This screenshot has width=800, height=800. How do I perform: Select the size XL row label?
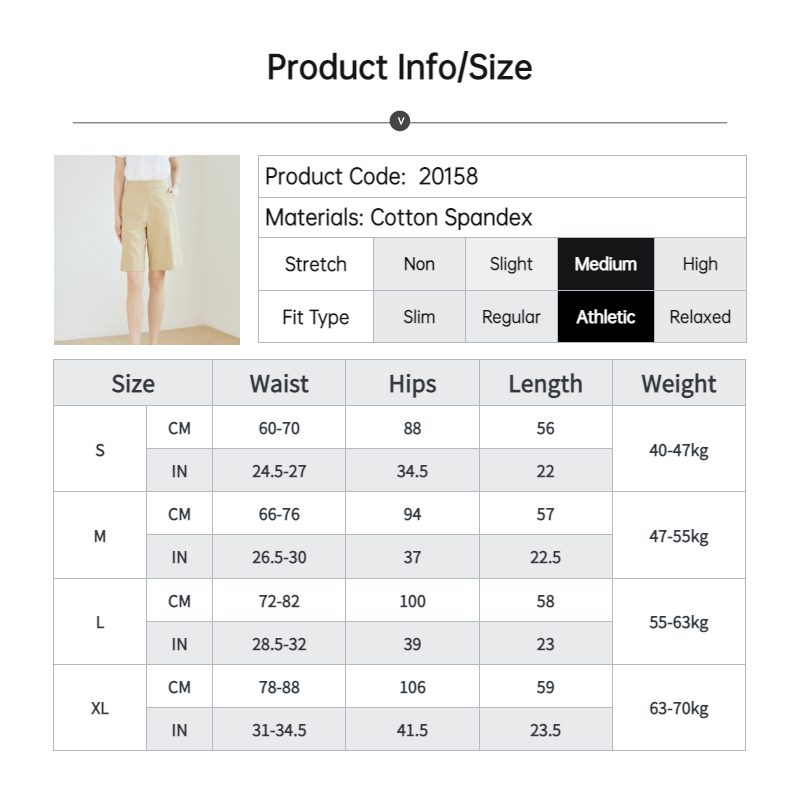(x=100, y=708)
